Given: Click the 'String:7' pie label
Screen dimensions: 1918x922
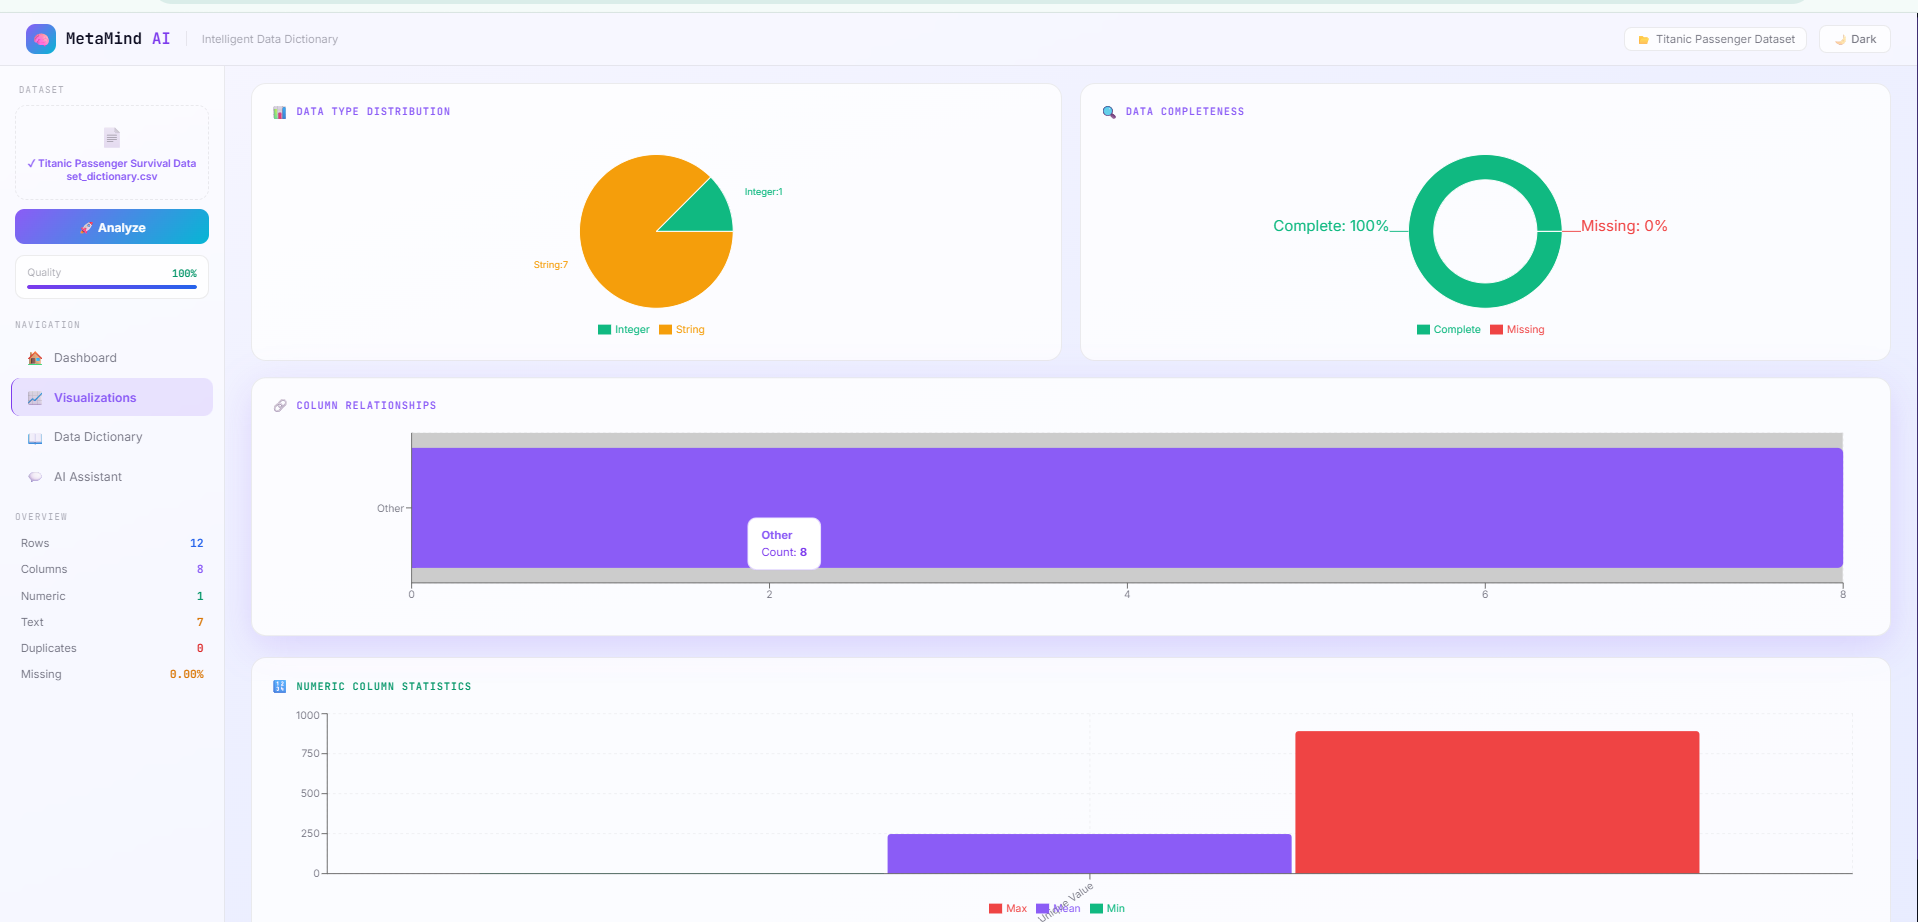Looking at the screenshot, I should 551,265.
